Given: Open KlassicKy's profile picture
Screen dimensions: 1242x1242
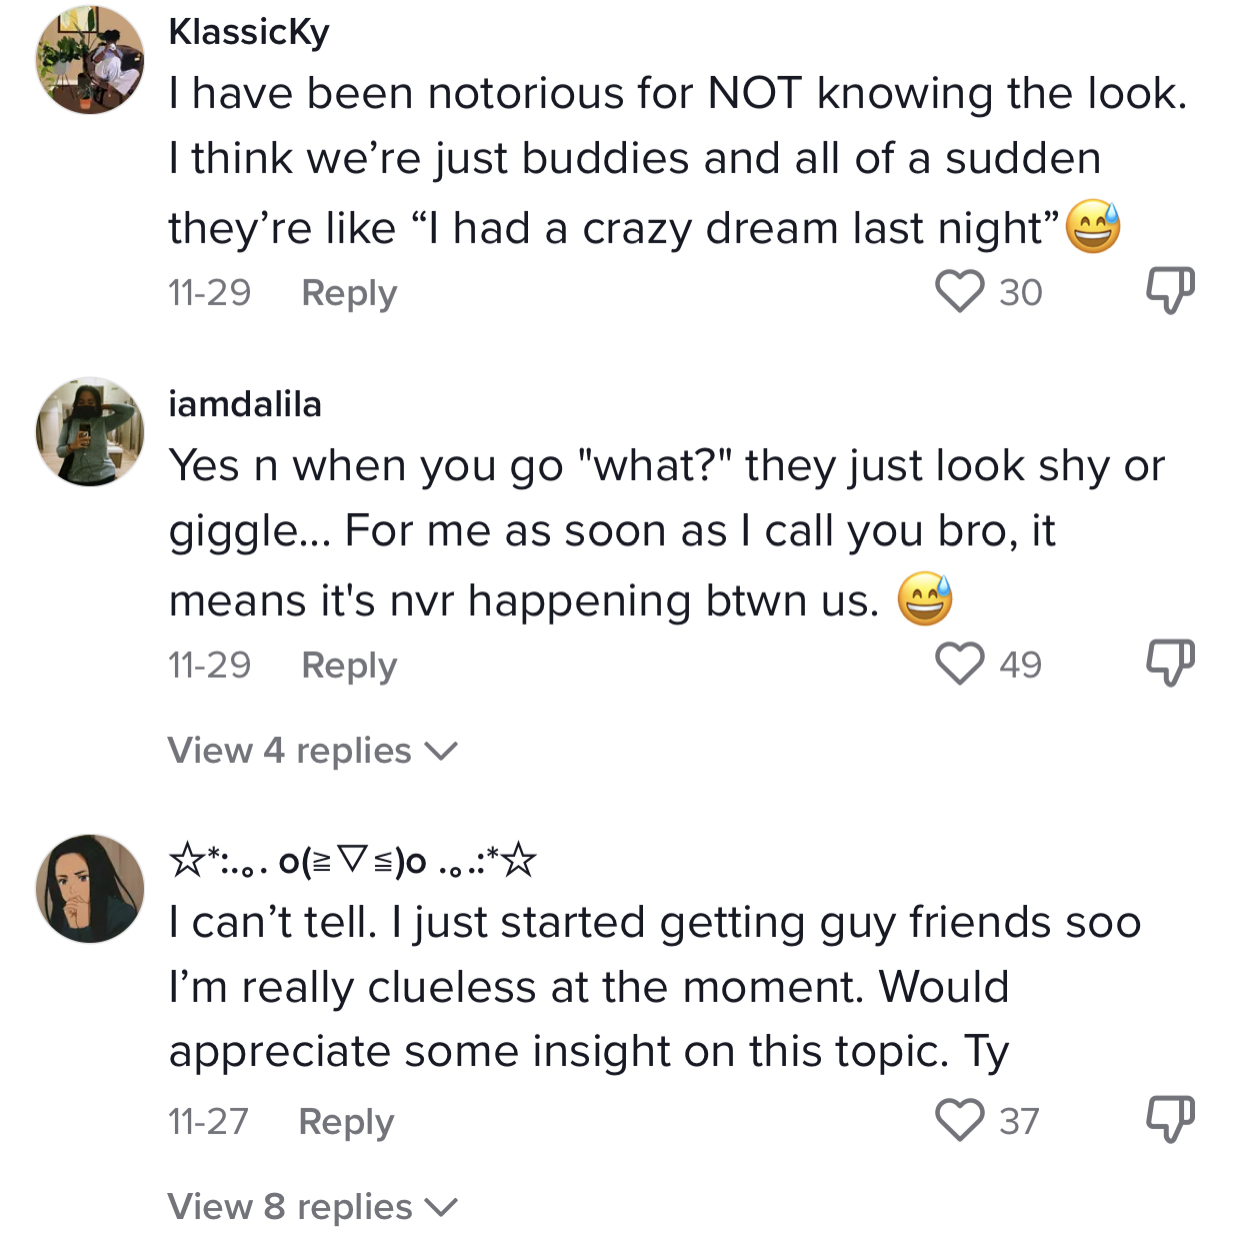Looking at the screenshot, I should 90,60.
